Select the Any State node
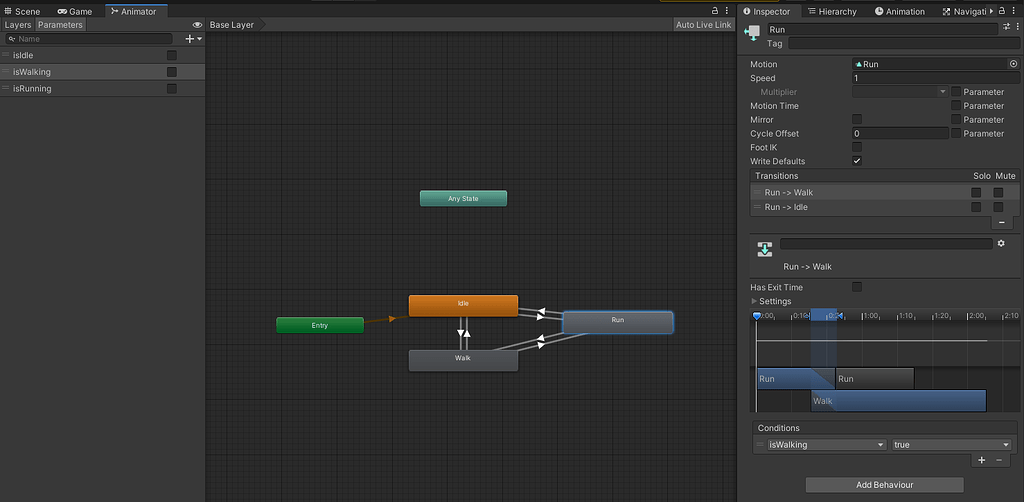This screenshot has width=1024, height=502. 463,199
